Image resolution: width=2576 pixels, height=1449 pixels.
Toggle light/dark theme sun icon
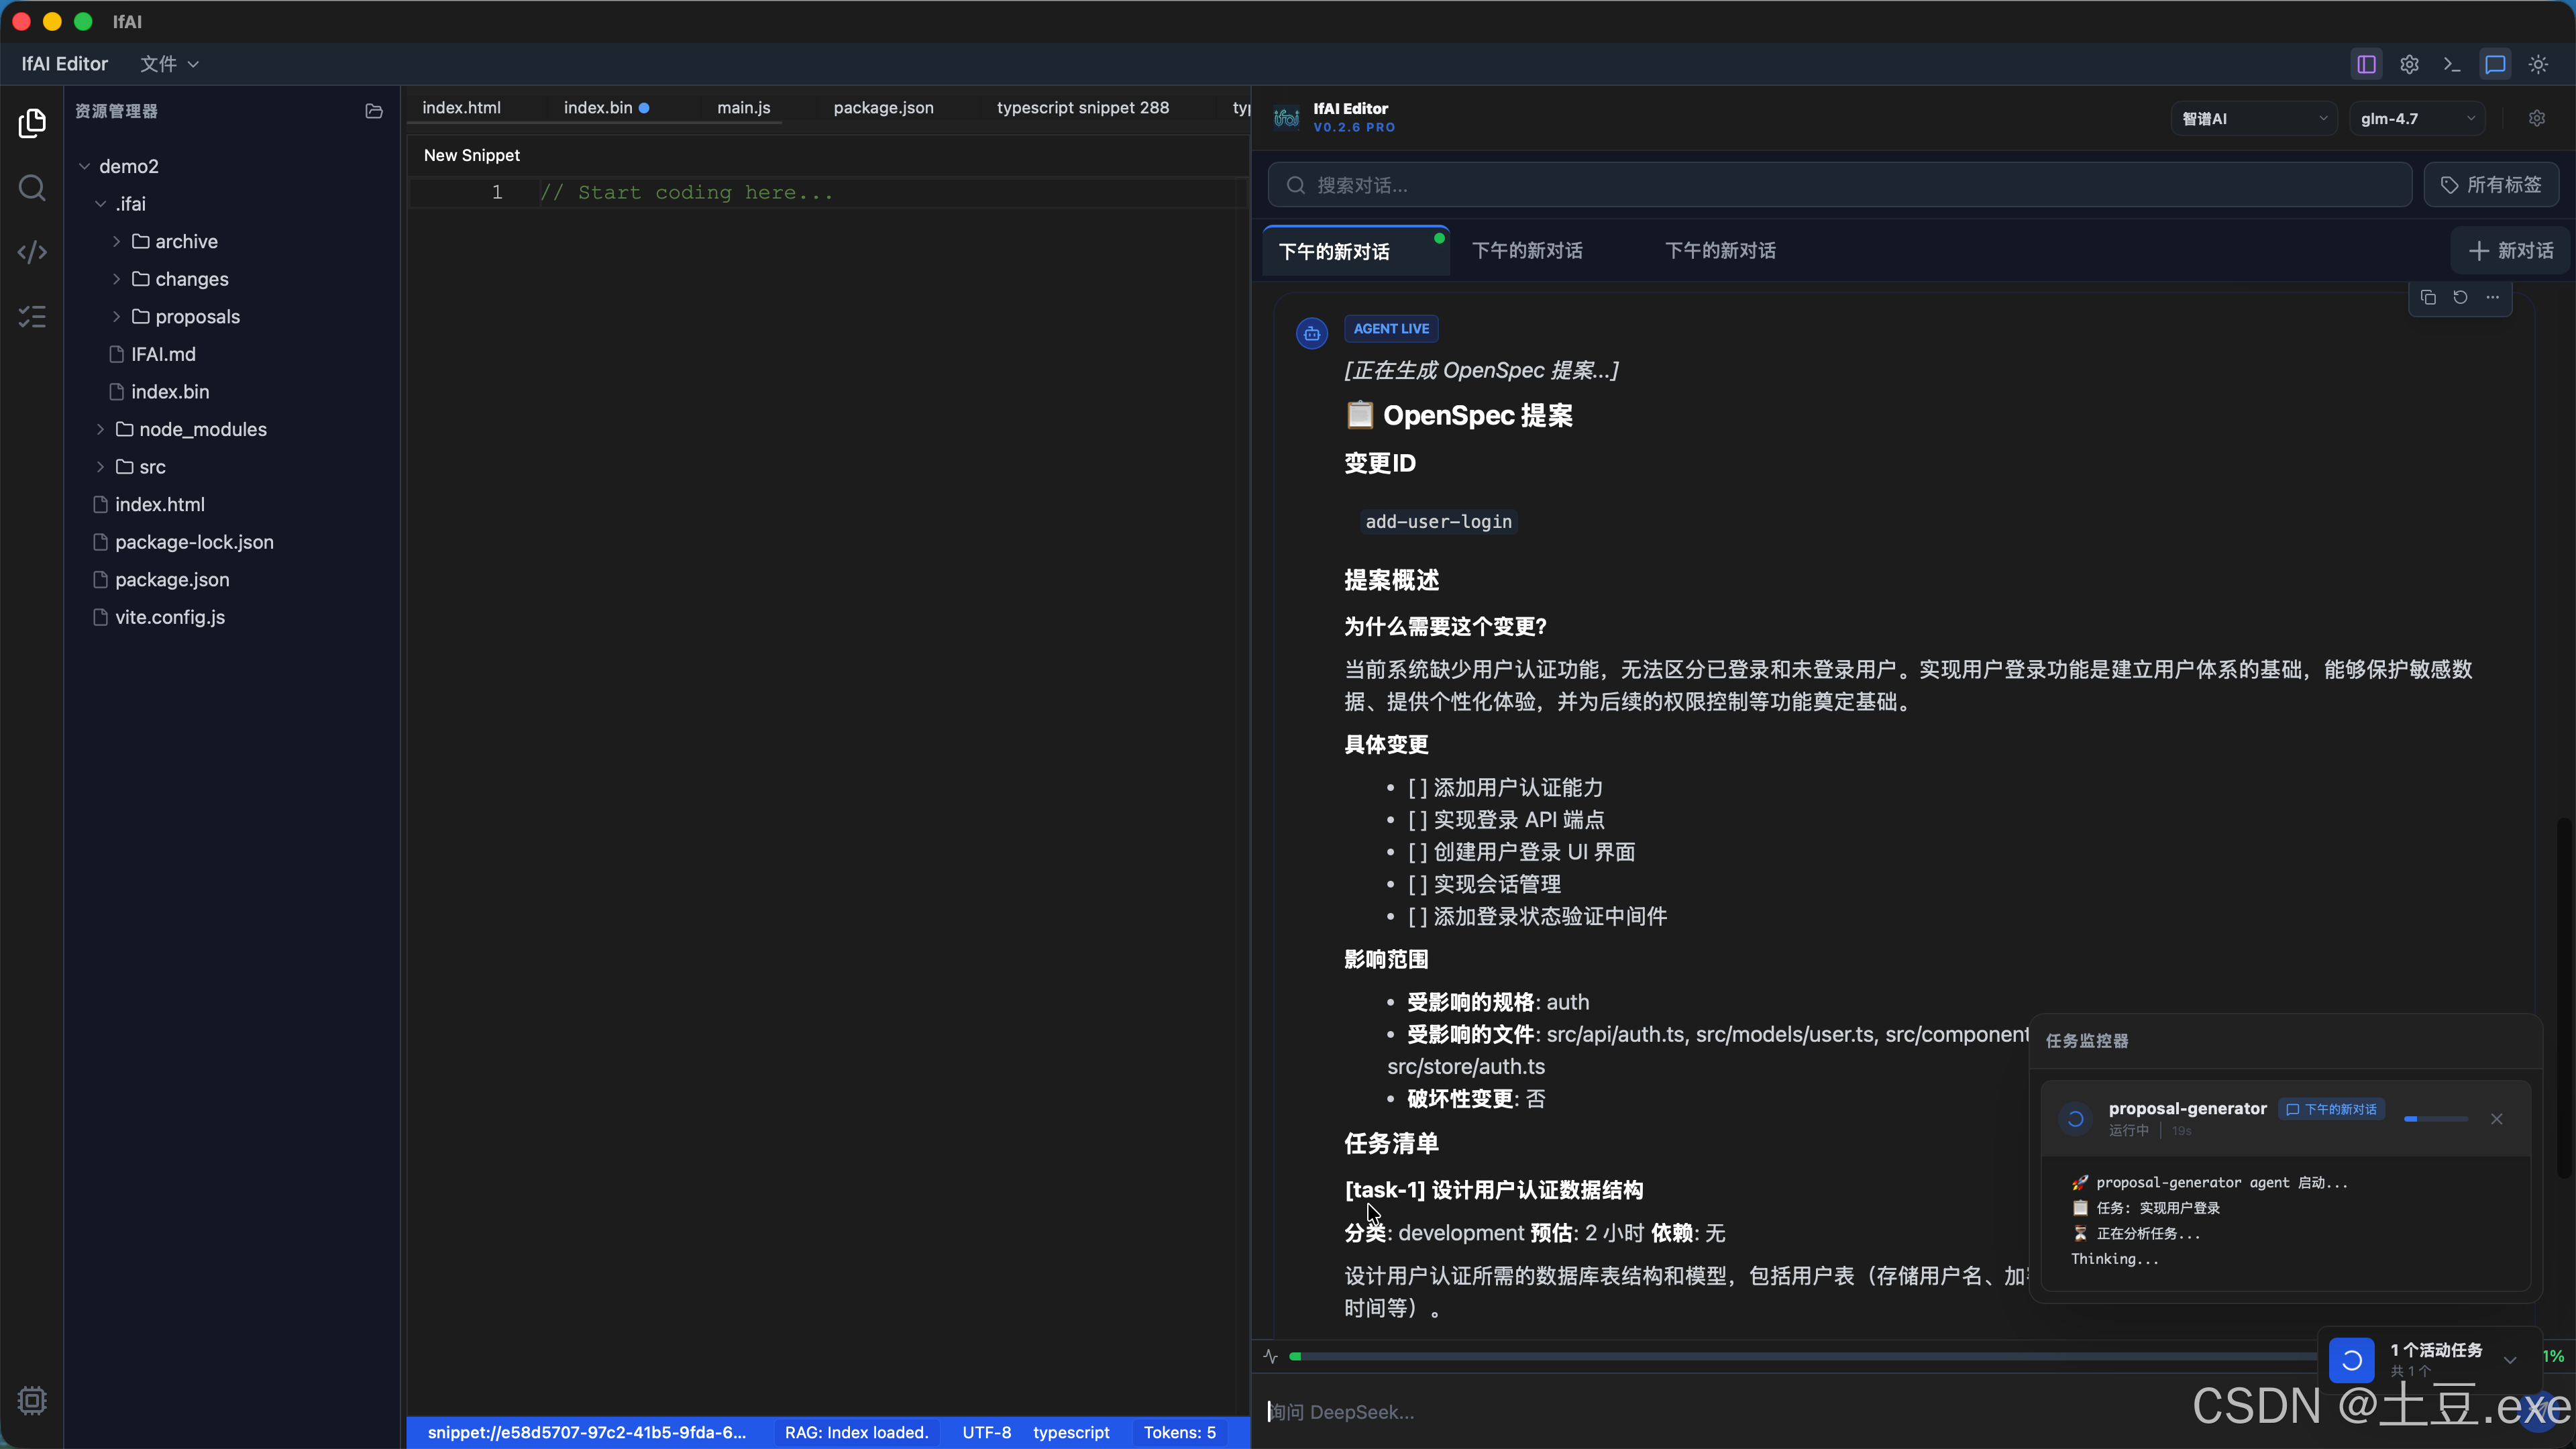click(2538, 64)
